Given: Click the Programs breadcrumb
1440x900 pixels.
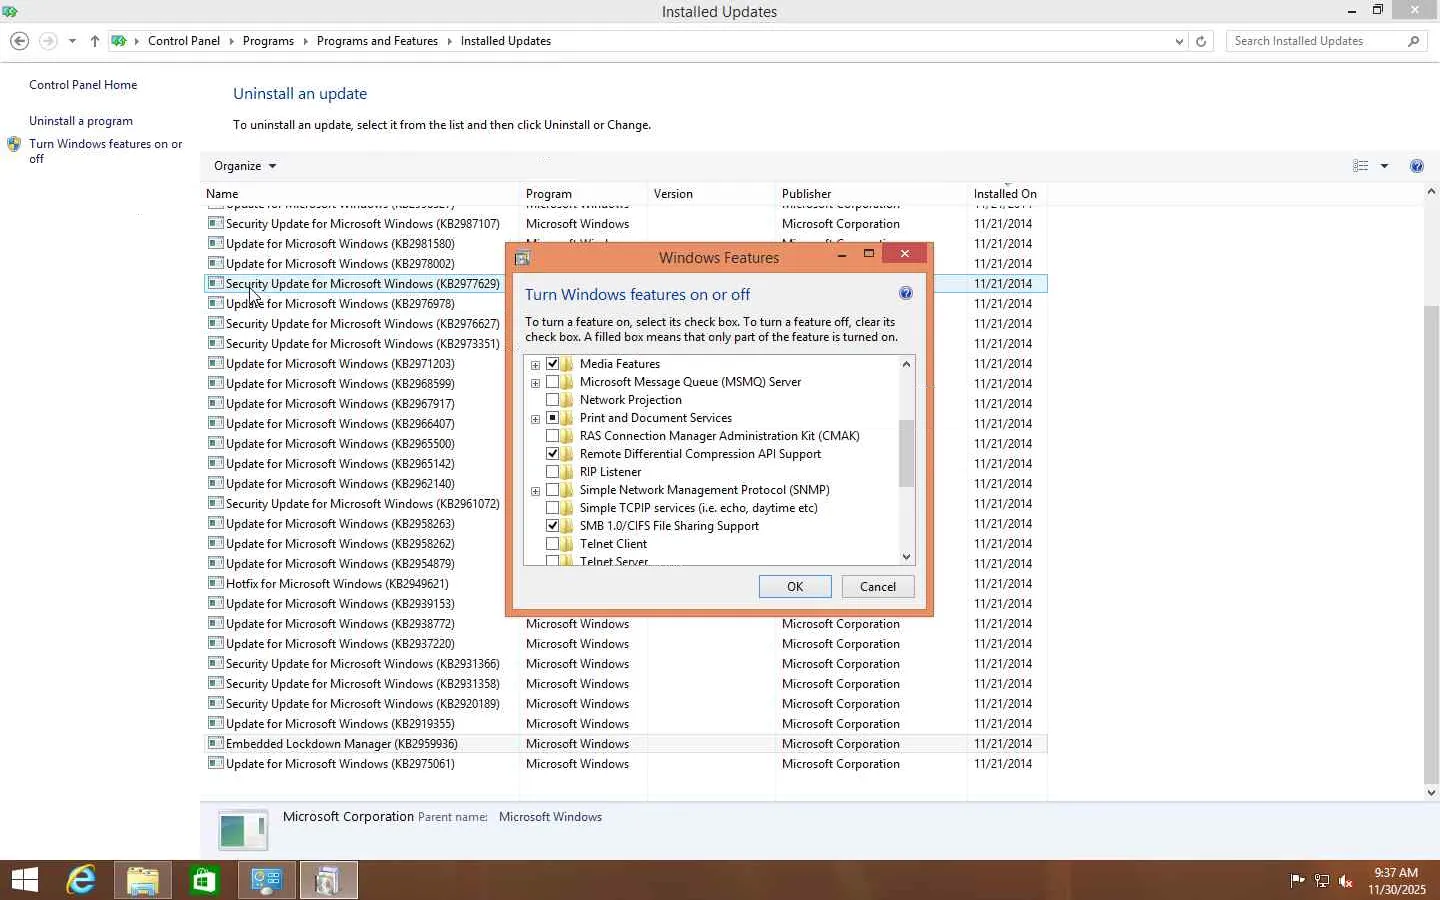Looking at the screenshot, I should pos(268,41).
